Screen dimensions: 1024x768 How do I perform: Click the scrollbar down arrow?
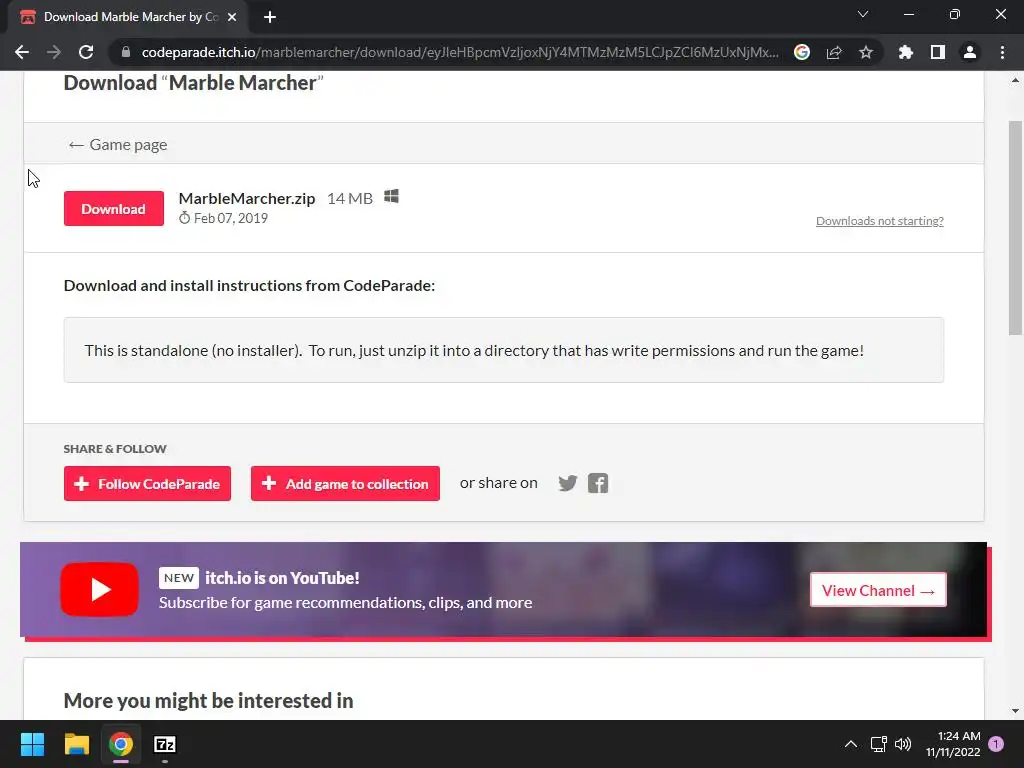1015,711
